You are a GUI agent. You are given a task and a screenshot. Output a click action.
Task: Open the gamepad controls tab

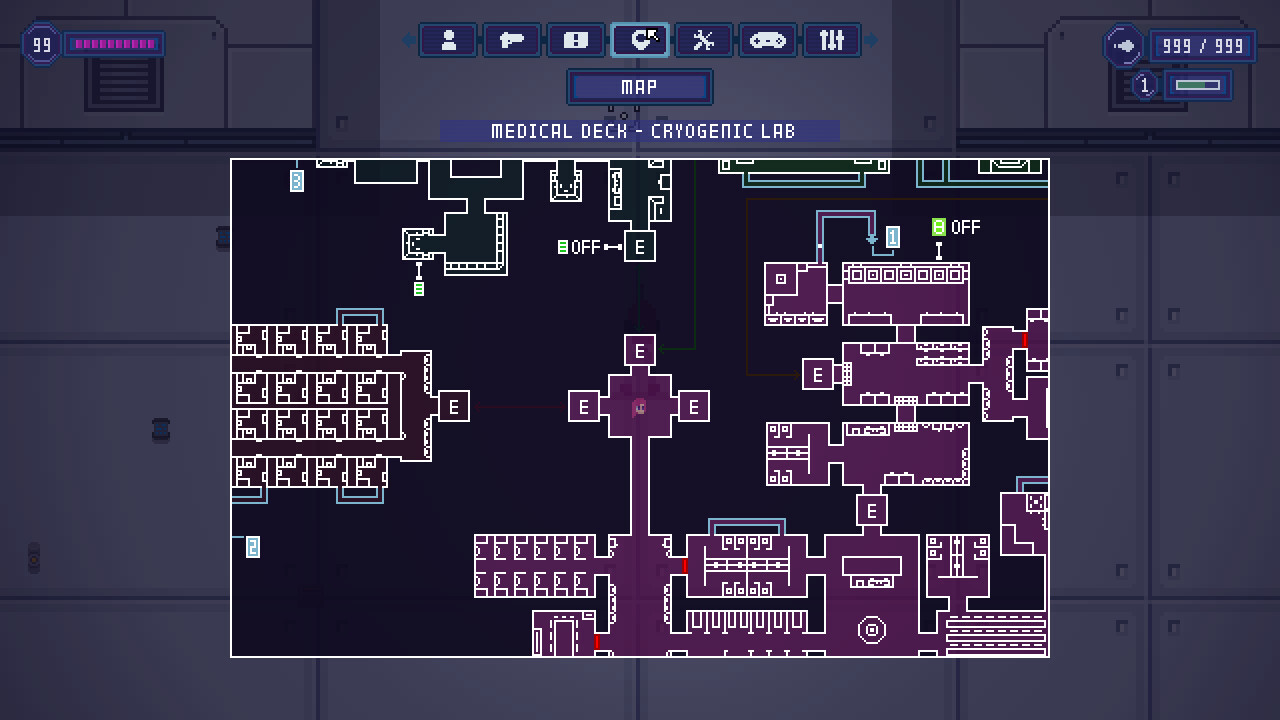(x=767, y=40)
